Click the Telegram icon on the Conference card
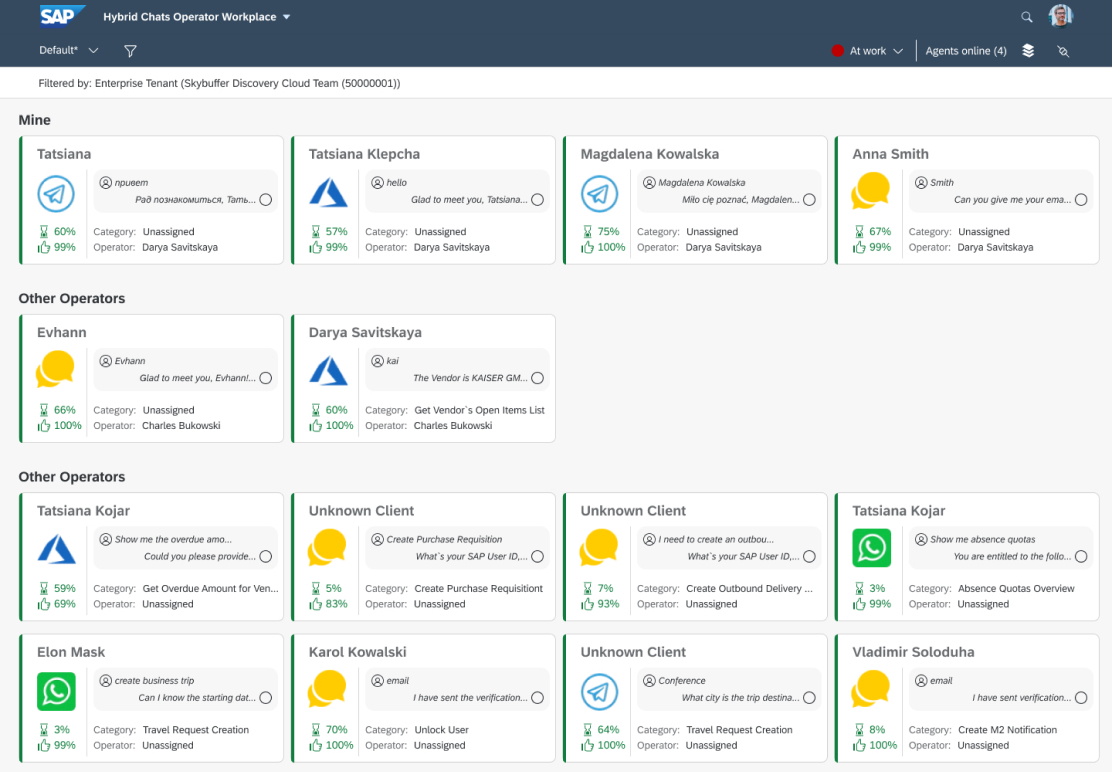This screenshot has height=772, width=1112. (599, 691)
